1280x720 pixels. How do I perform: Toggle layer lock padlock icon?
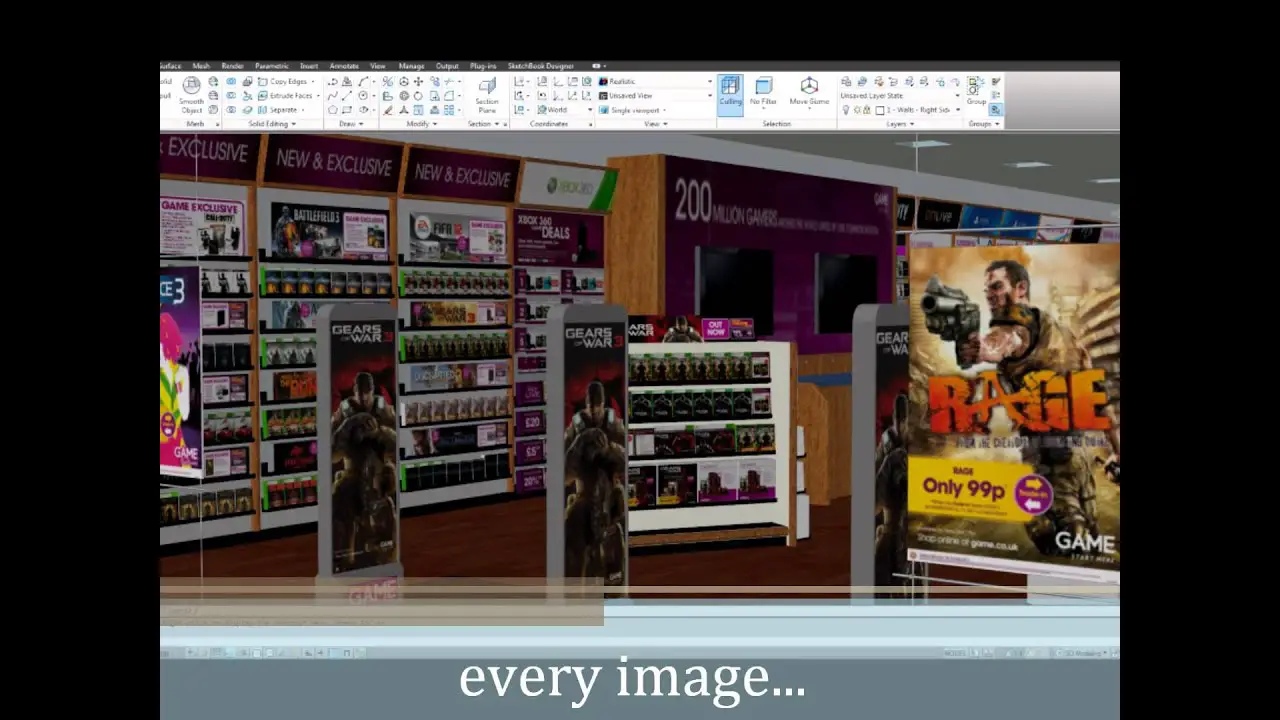click(866, 110)
